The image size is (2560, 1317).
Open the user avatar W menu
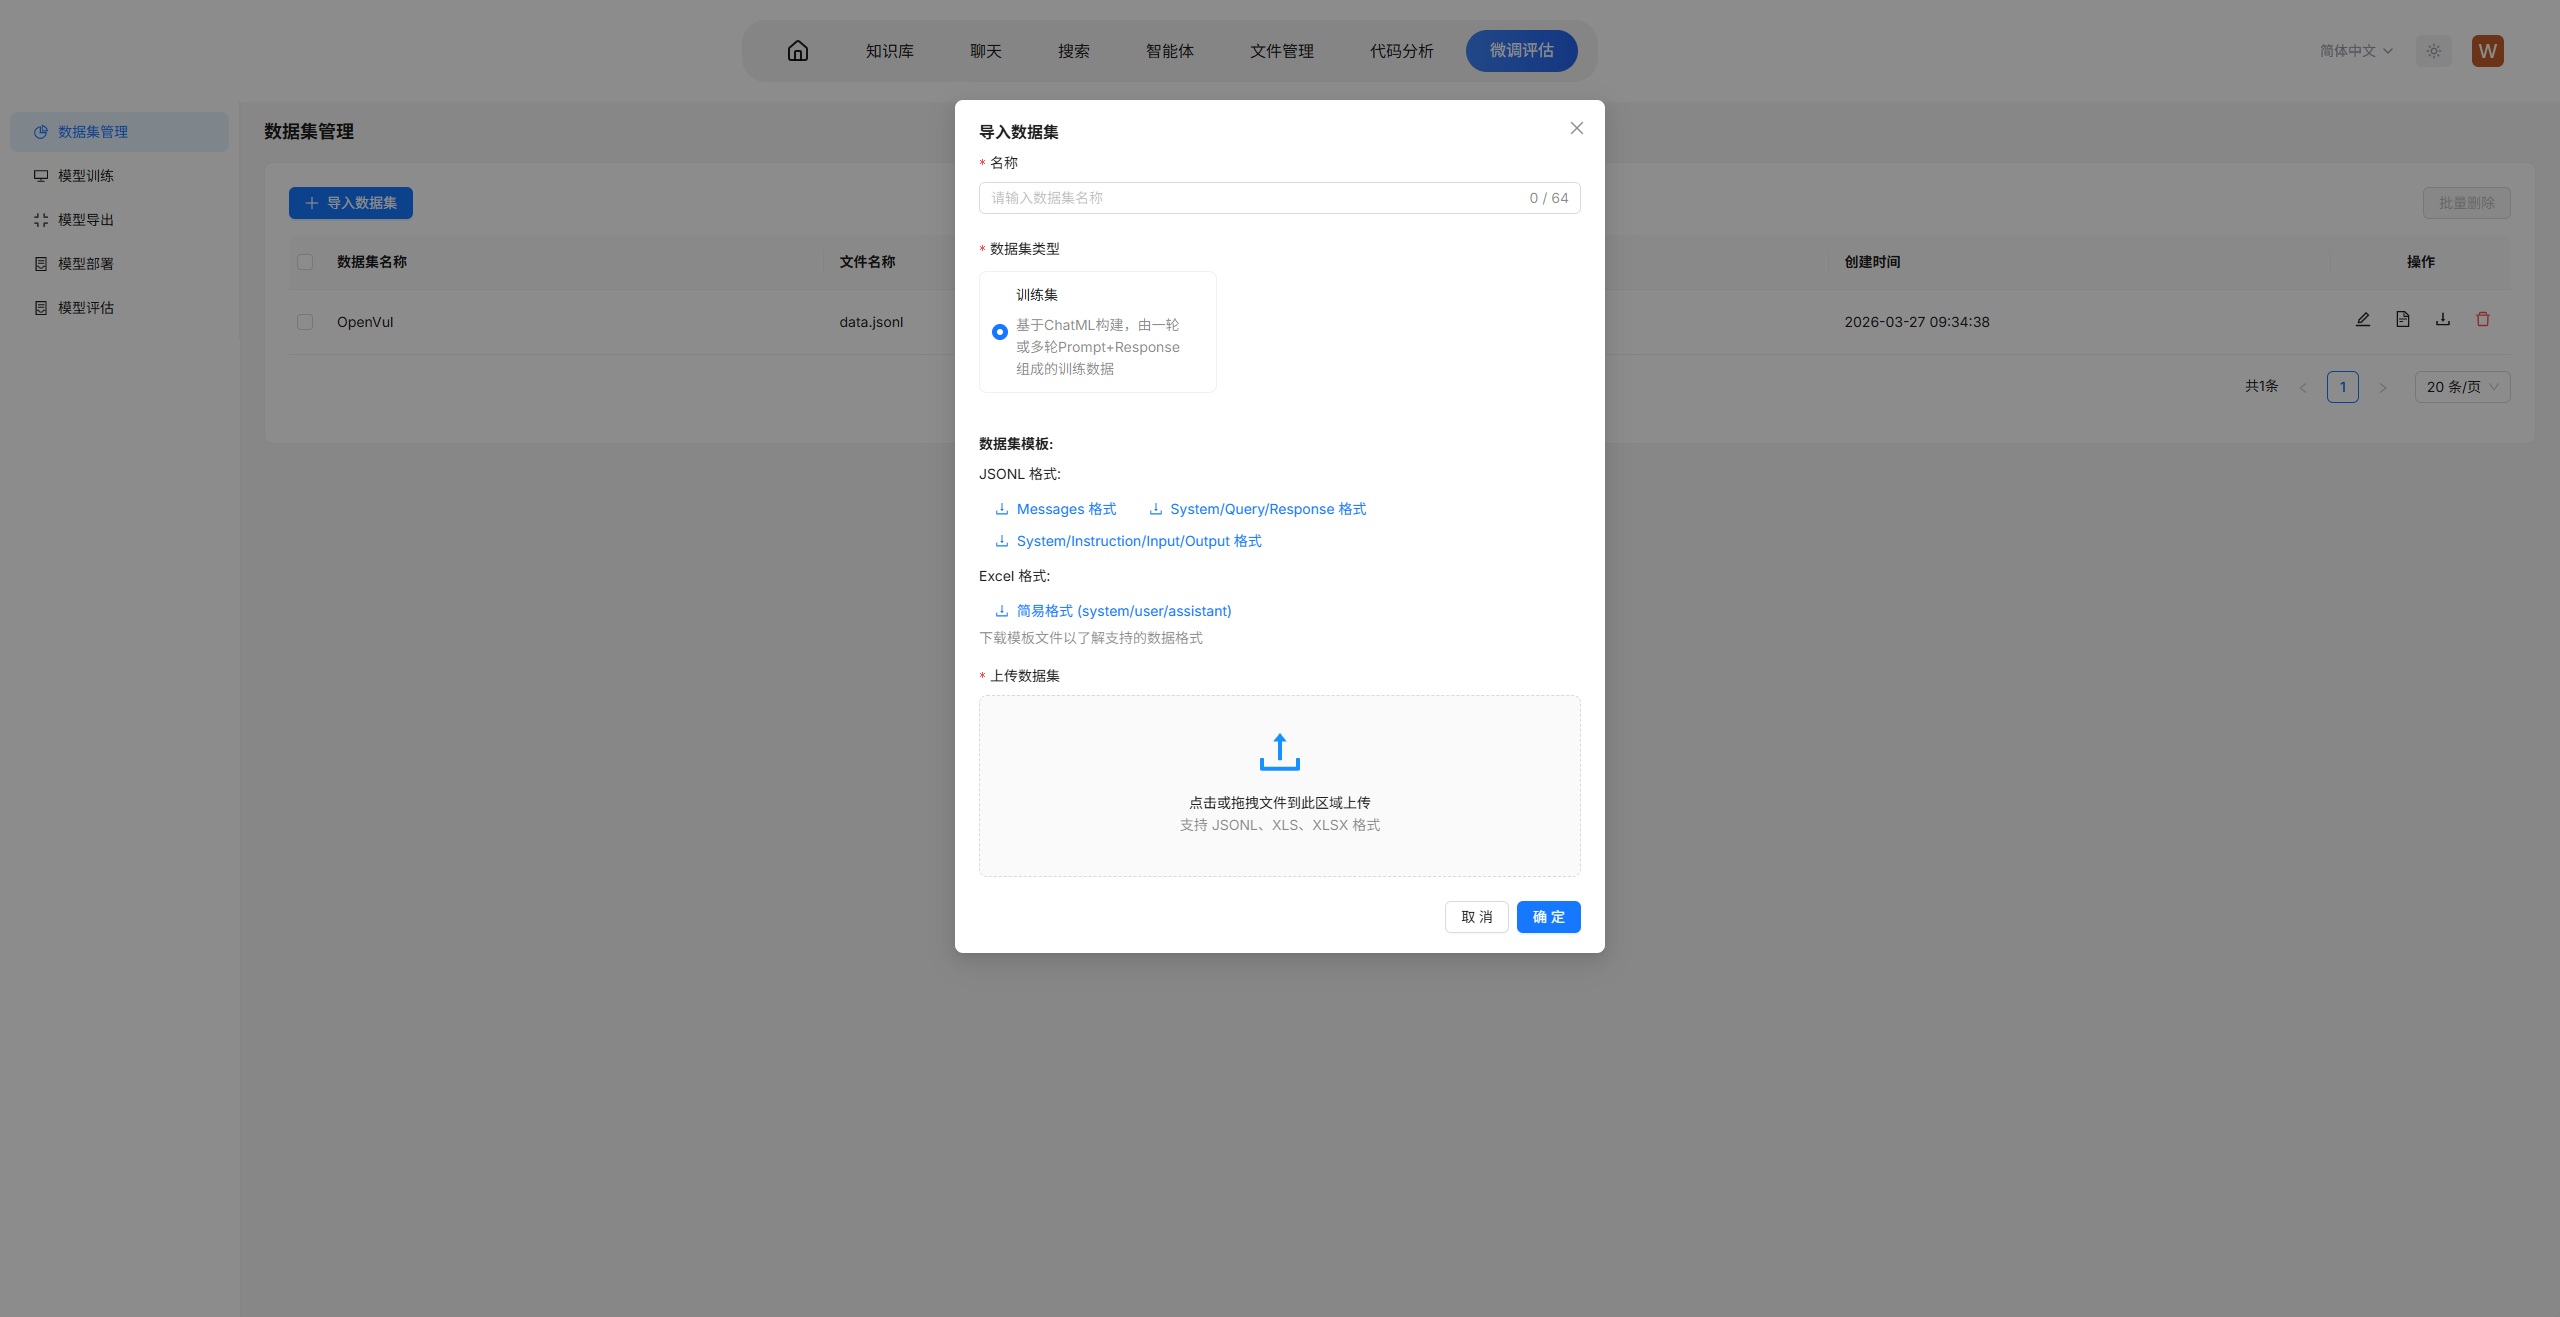click(x=2487, y=51)
